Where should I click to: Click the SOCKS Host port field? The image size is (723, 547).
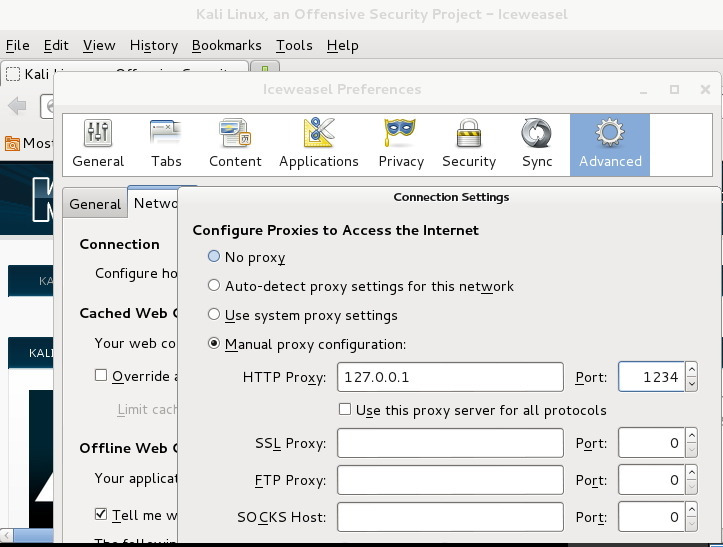point(651,517)
